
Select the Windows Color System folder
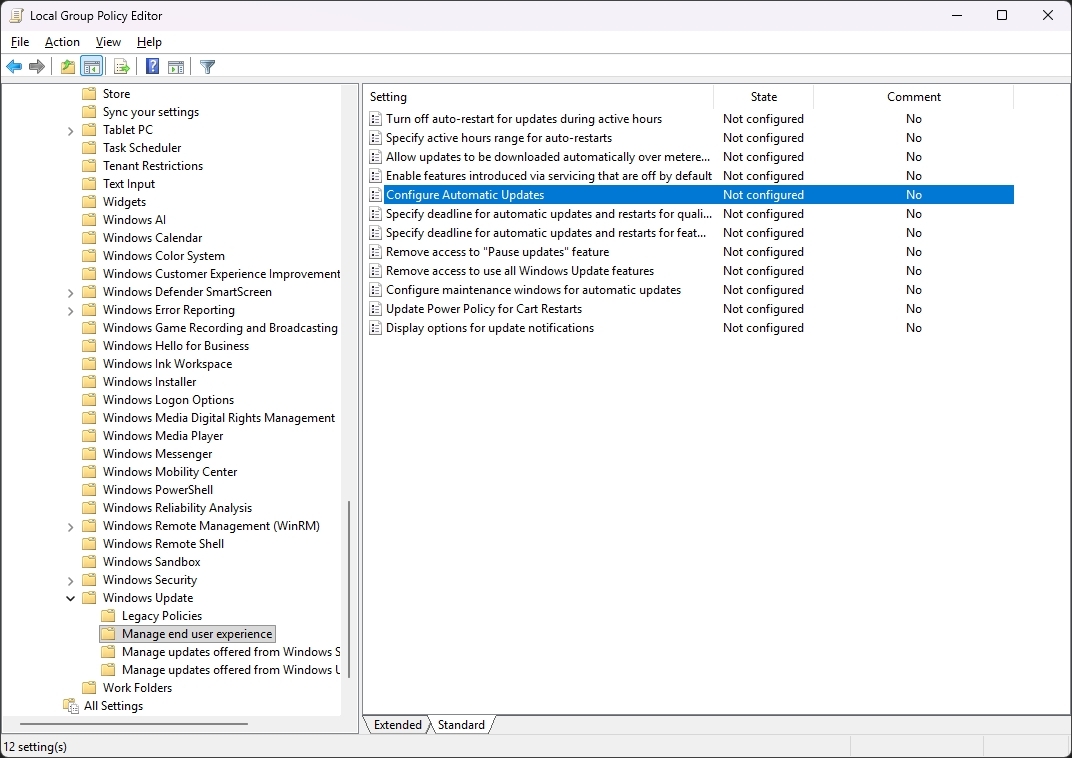click(x=163, y=256)
